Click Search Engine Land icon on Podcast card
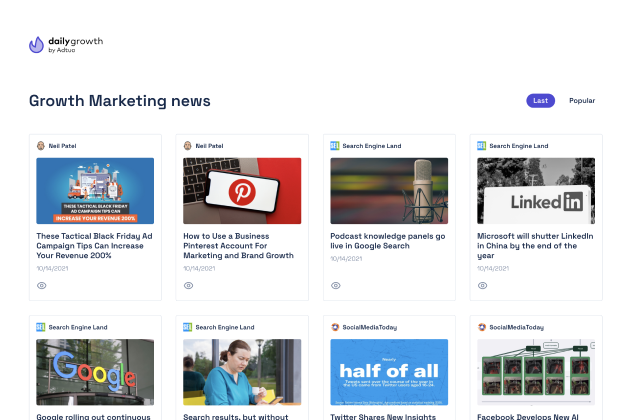This screenshot has height=420, width=630. click(x=335, y=145)
